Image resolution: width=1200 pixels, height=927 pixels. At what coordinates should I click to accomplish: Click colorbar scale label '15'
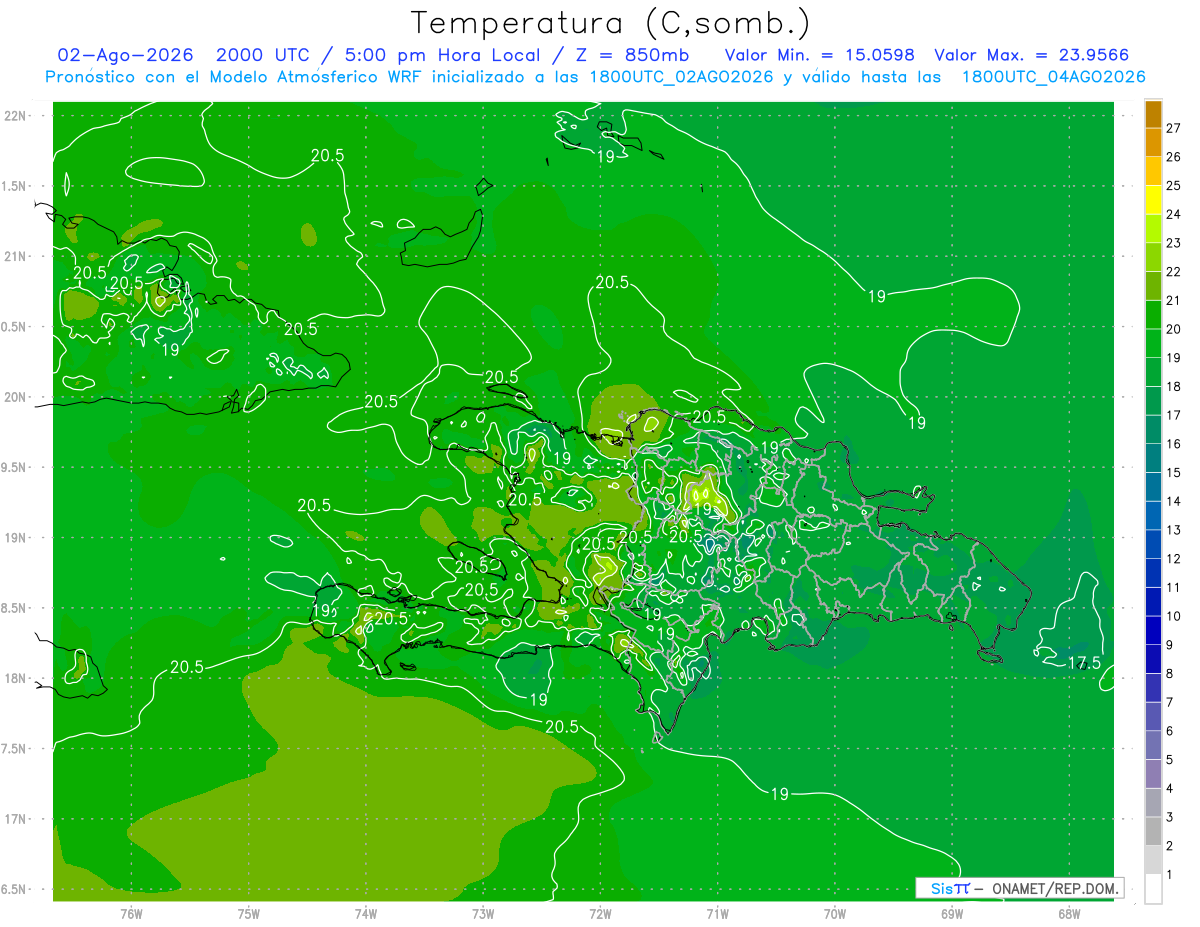(1173, 472)
